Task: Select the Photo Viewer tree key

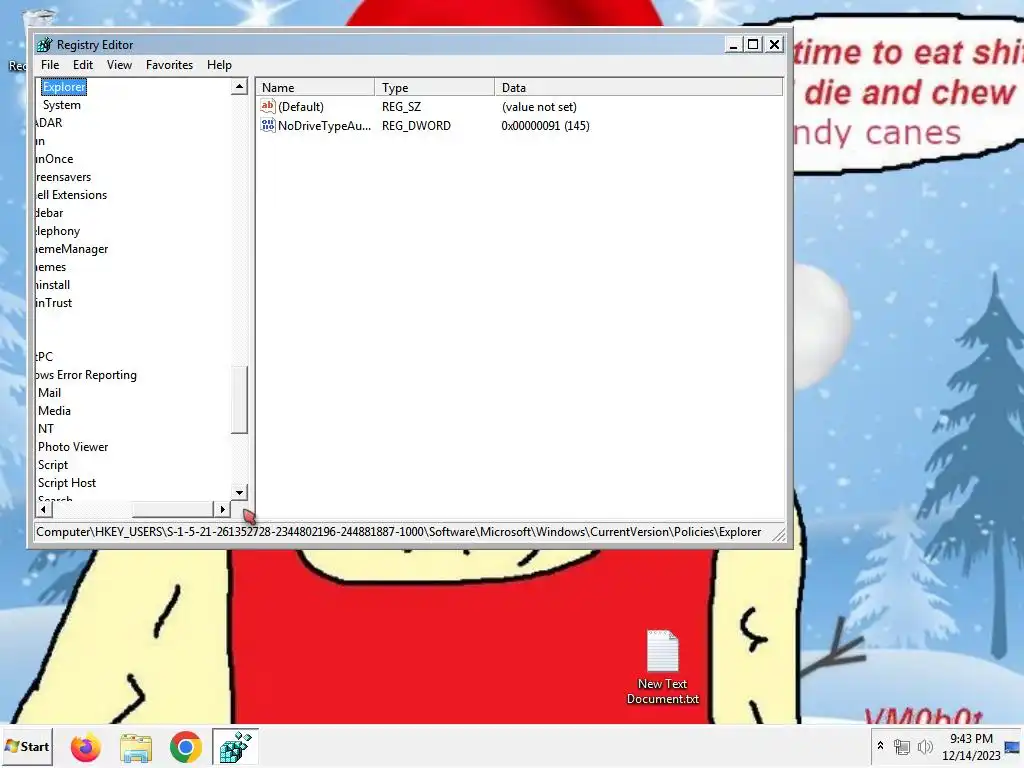Action: (73, 447)
